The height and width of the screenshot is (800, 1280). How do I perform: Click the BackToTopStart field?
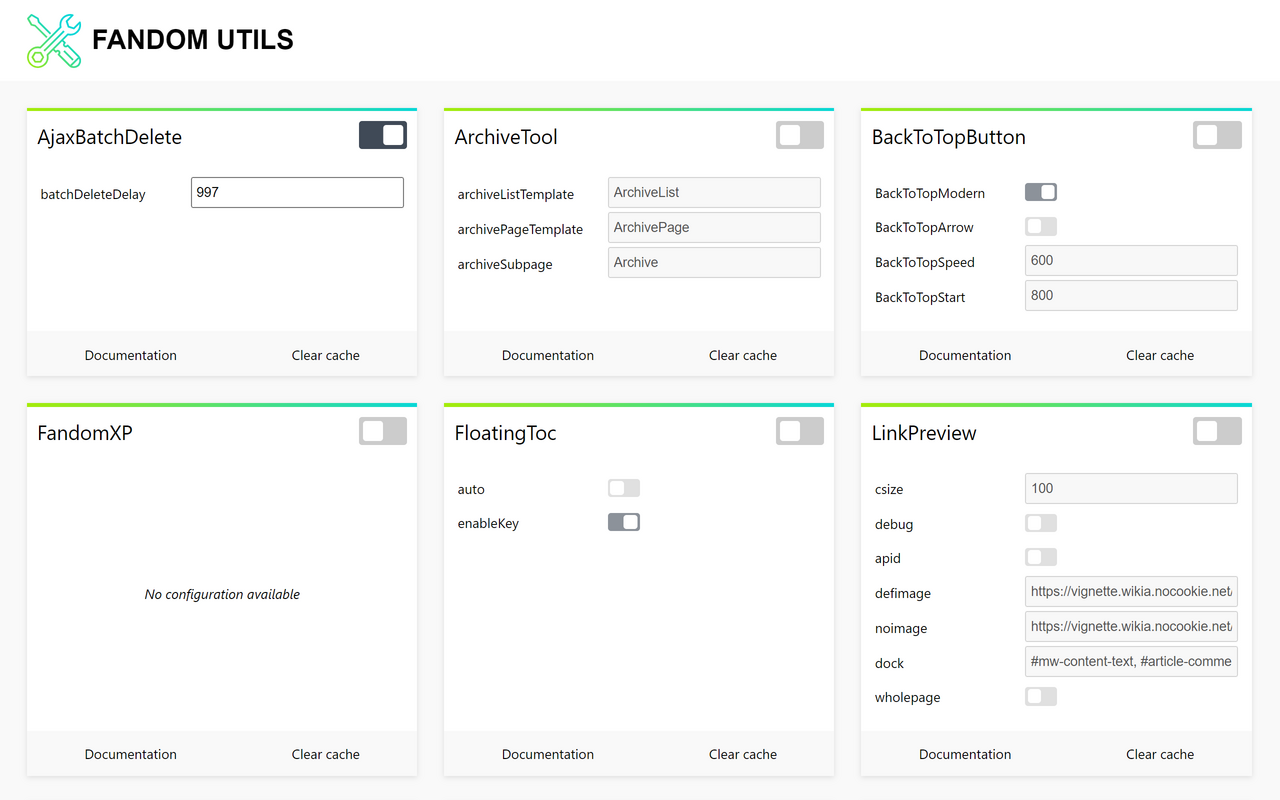[x=1131, y=295]
